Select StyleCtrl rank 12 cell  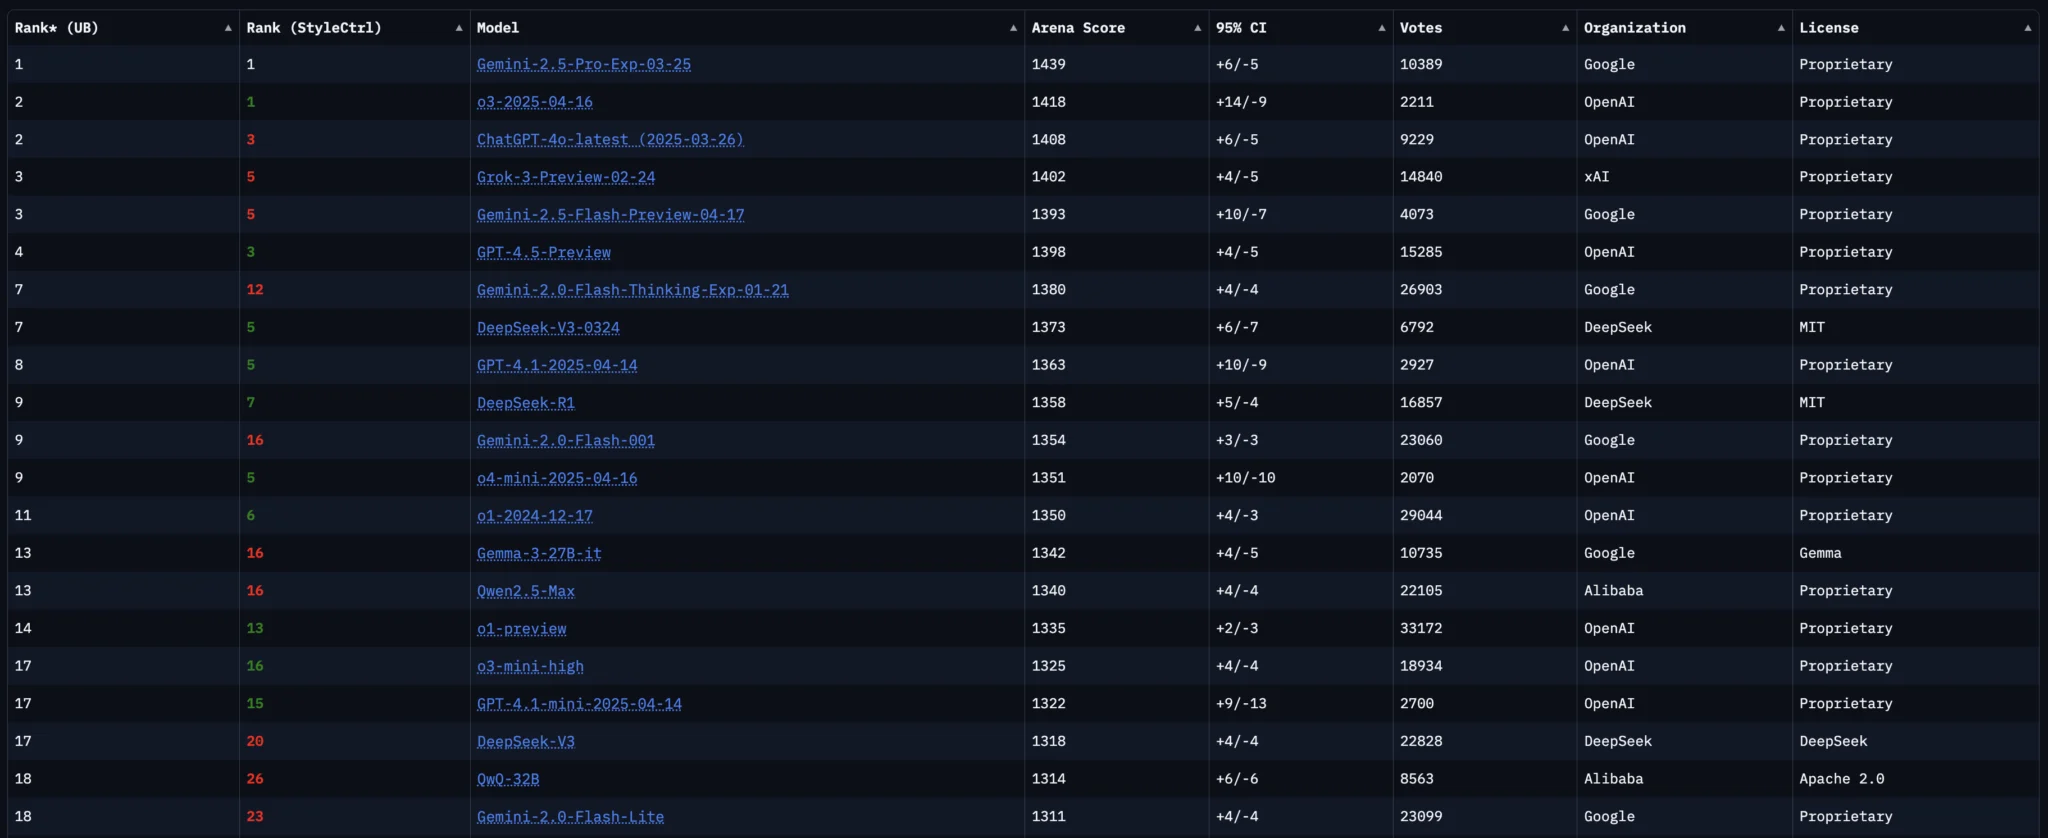click(x=255, y=290)
